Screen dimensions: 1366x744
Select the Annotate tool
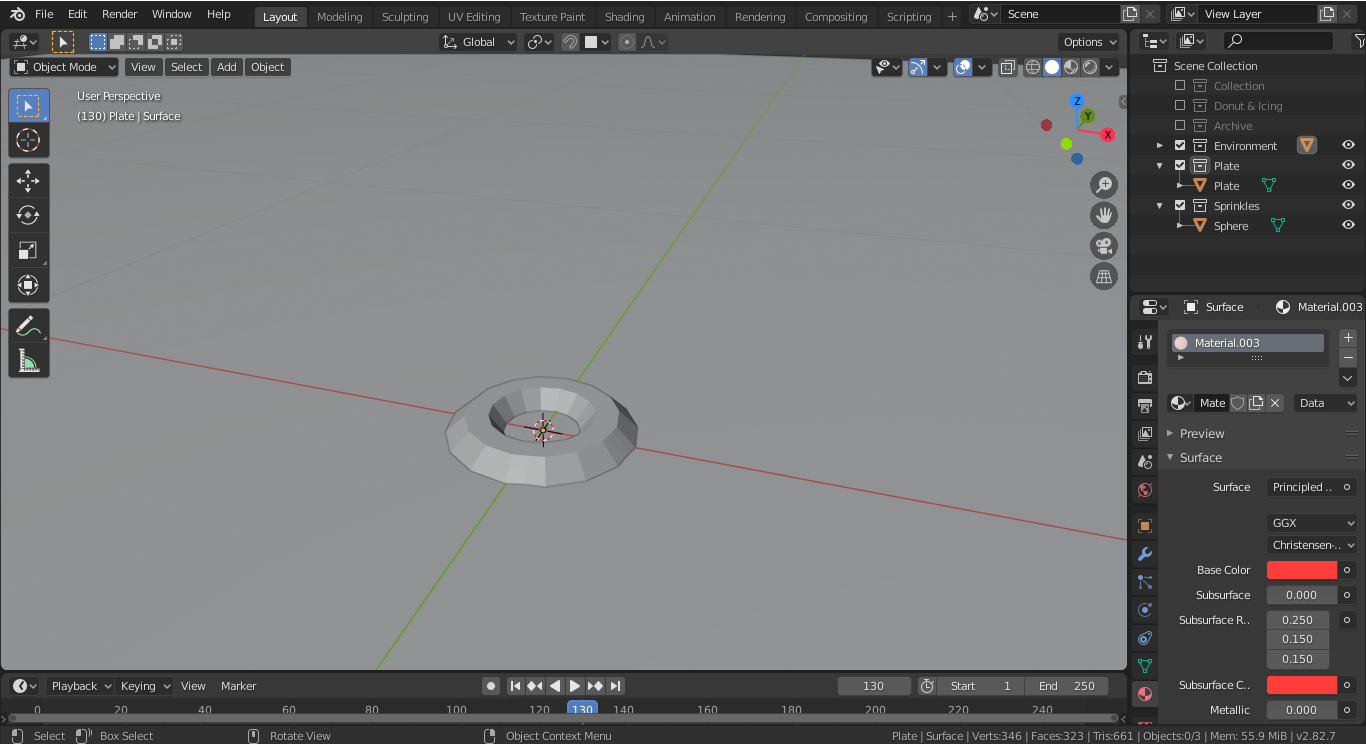(28, 326)
